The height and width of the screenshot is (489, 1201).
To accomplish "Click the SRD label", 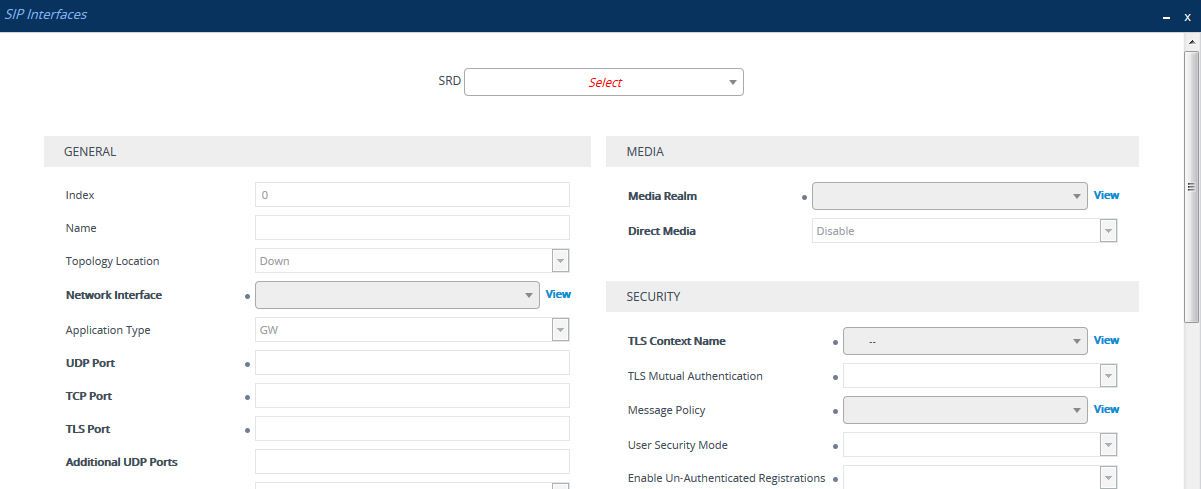I will coord(449,81).
